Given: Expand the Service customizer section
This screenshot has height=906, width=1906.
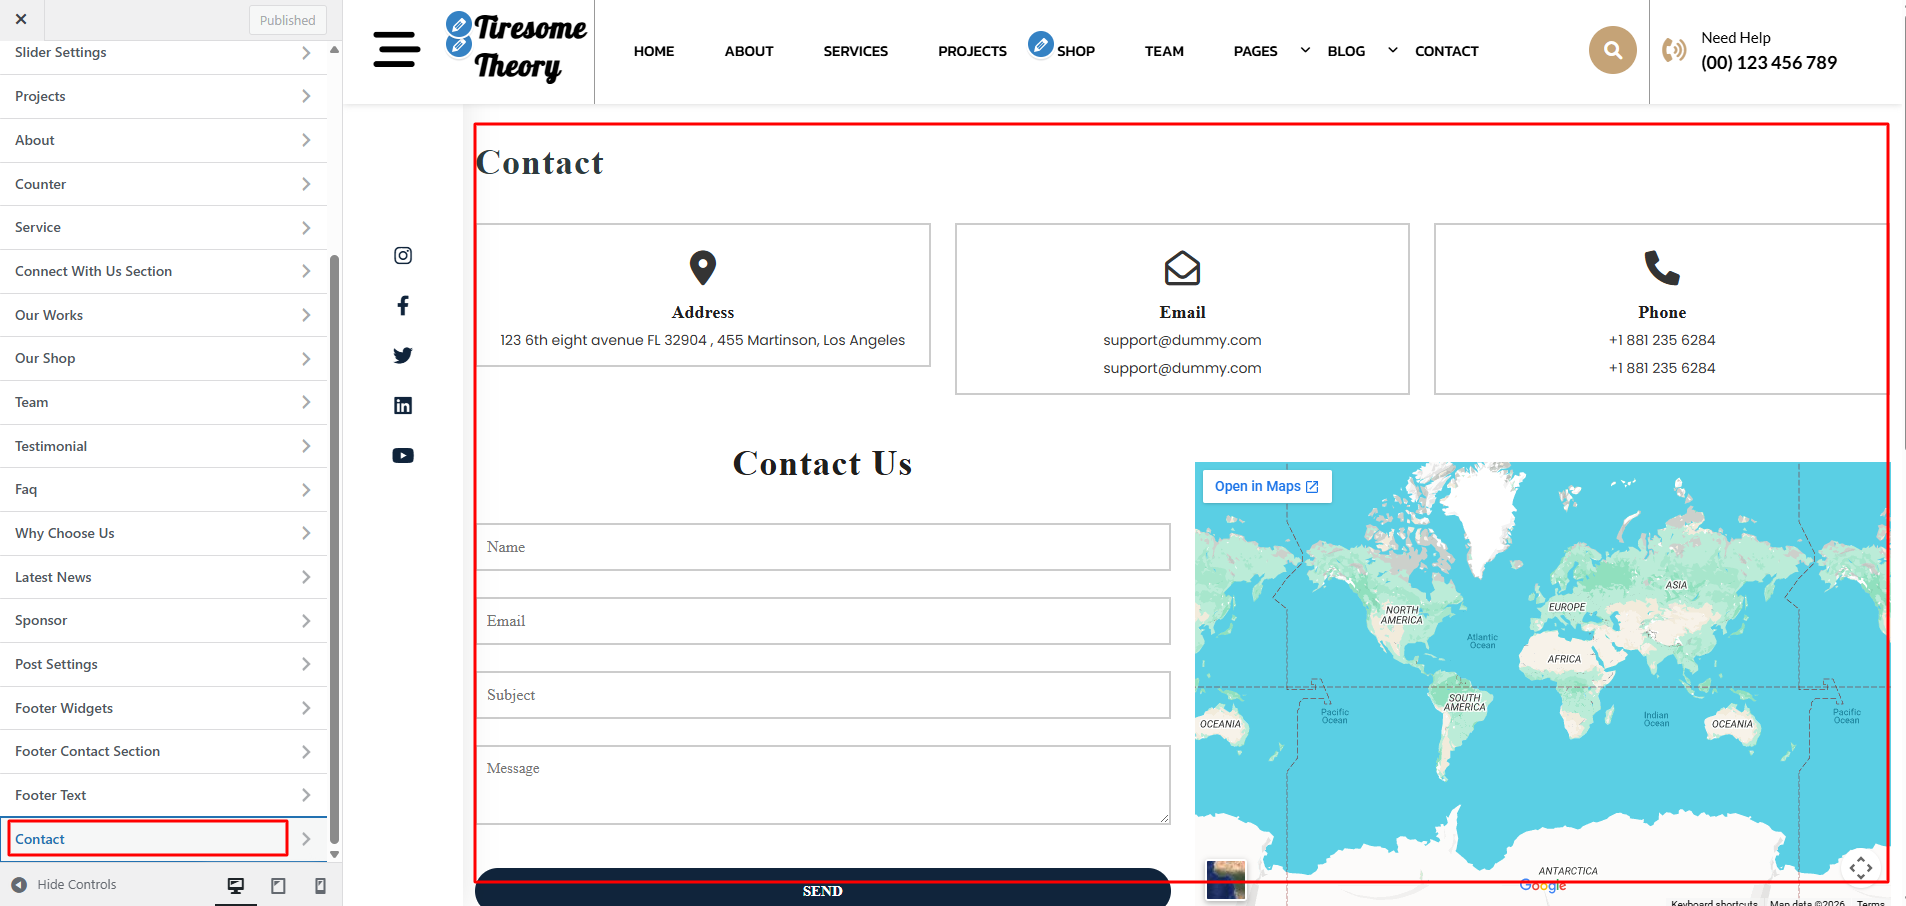Looking at the screenshot, I should click(164, 227).
